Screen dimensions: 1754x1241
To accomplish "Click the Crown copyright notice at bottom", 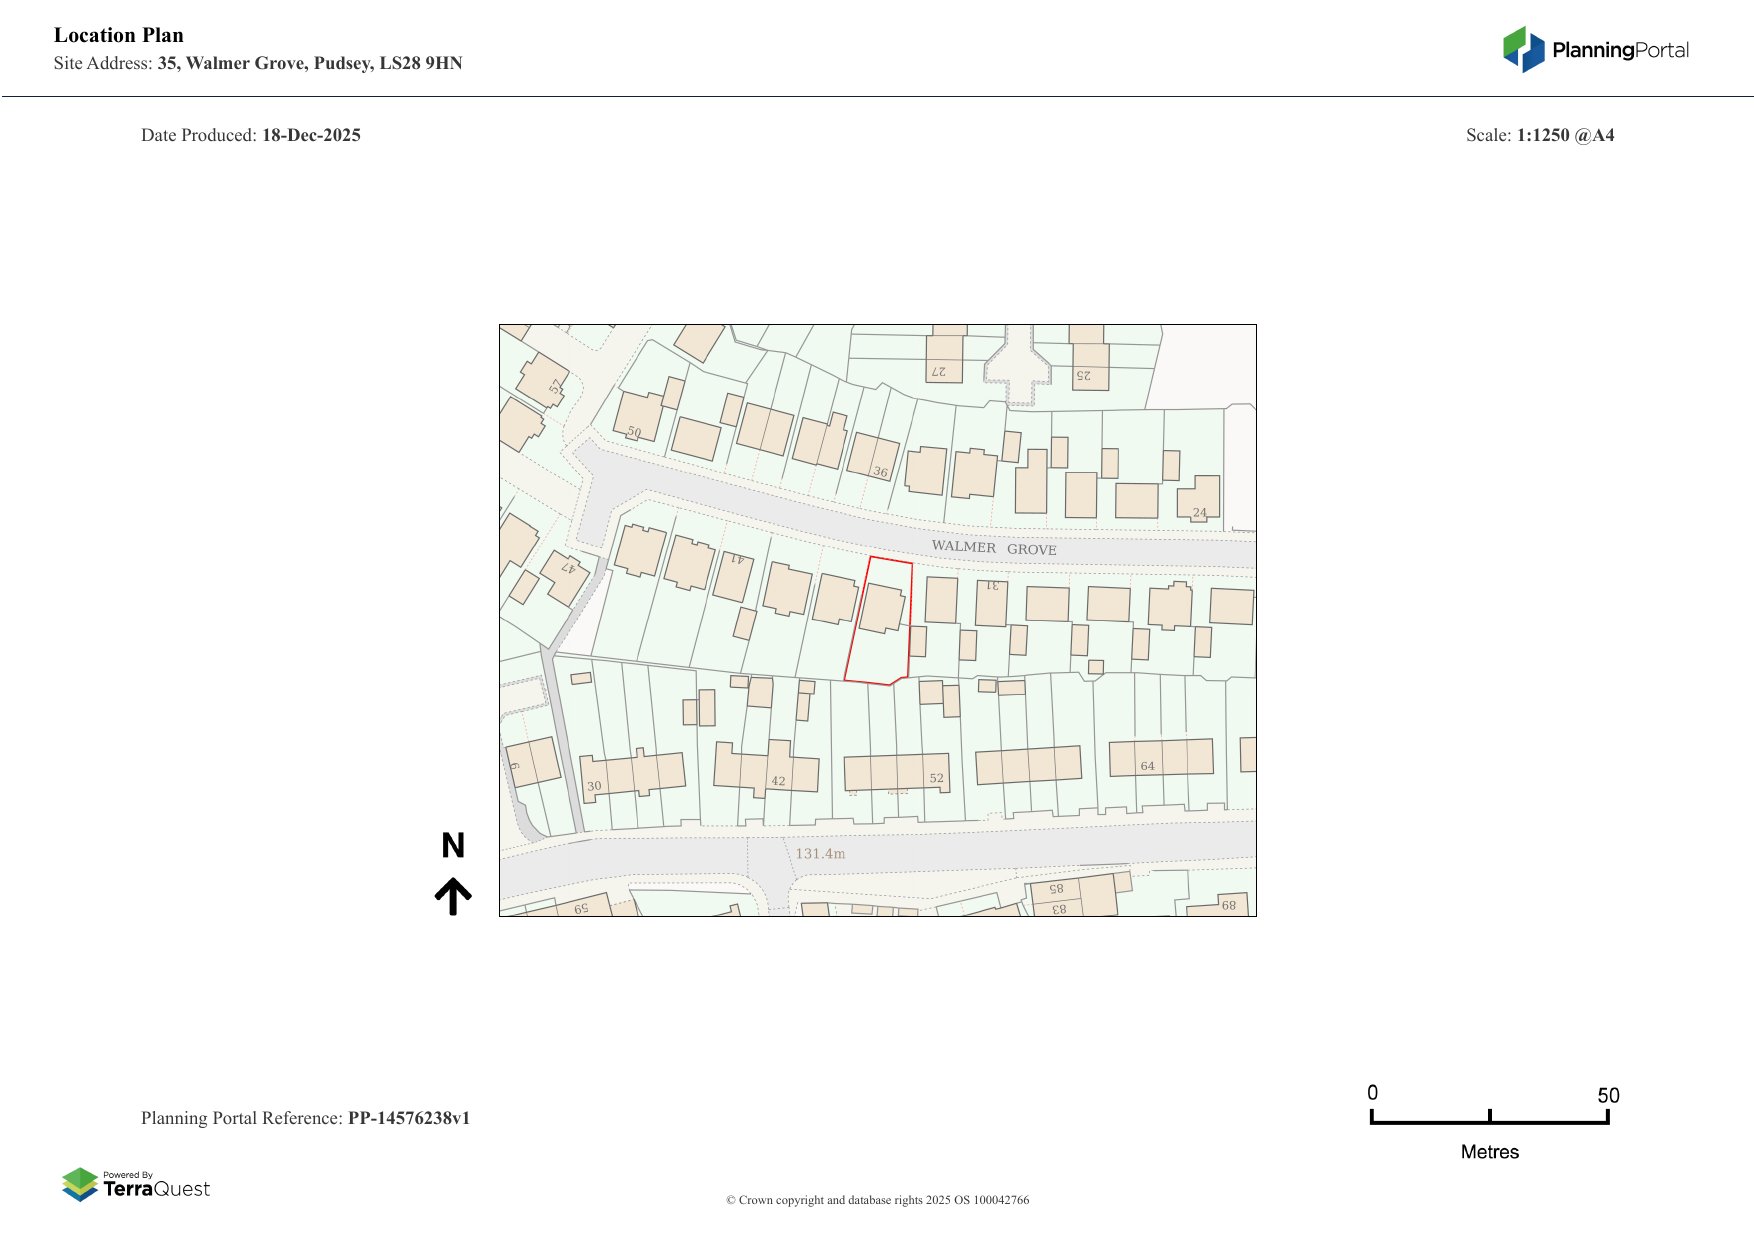I will pyautogui.click(x=877, y=1200).
